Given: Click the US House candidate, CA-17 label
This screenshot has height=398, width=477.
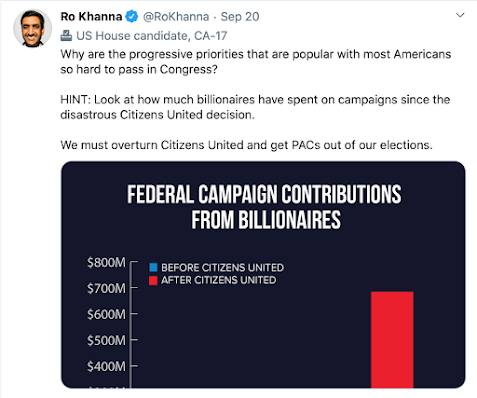Looking at the screenshot, I should pyautogui.click(x=152, y=36).
